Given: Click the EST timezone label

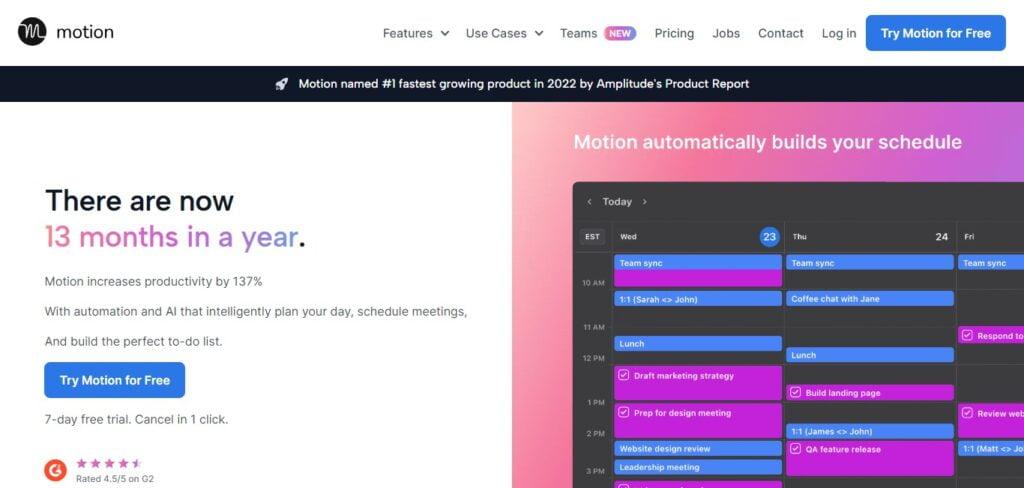Looking at the screenshot, I should click(592, 236).
